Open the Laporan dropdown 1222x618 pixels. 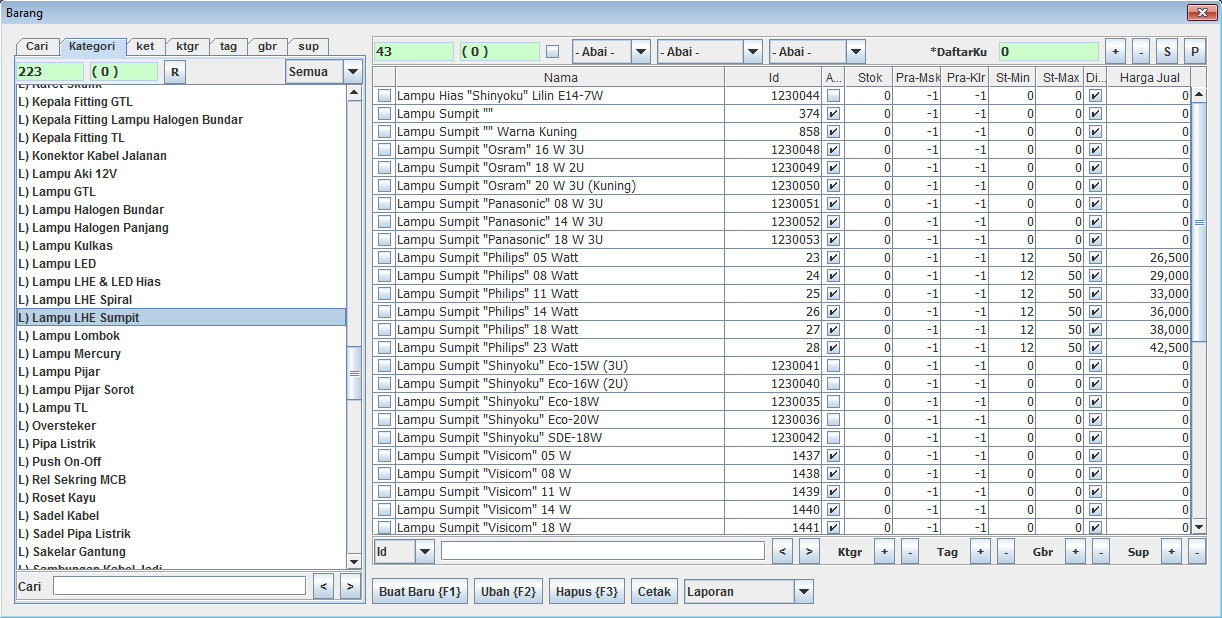tap(804, 592)
